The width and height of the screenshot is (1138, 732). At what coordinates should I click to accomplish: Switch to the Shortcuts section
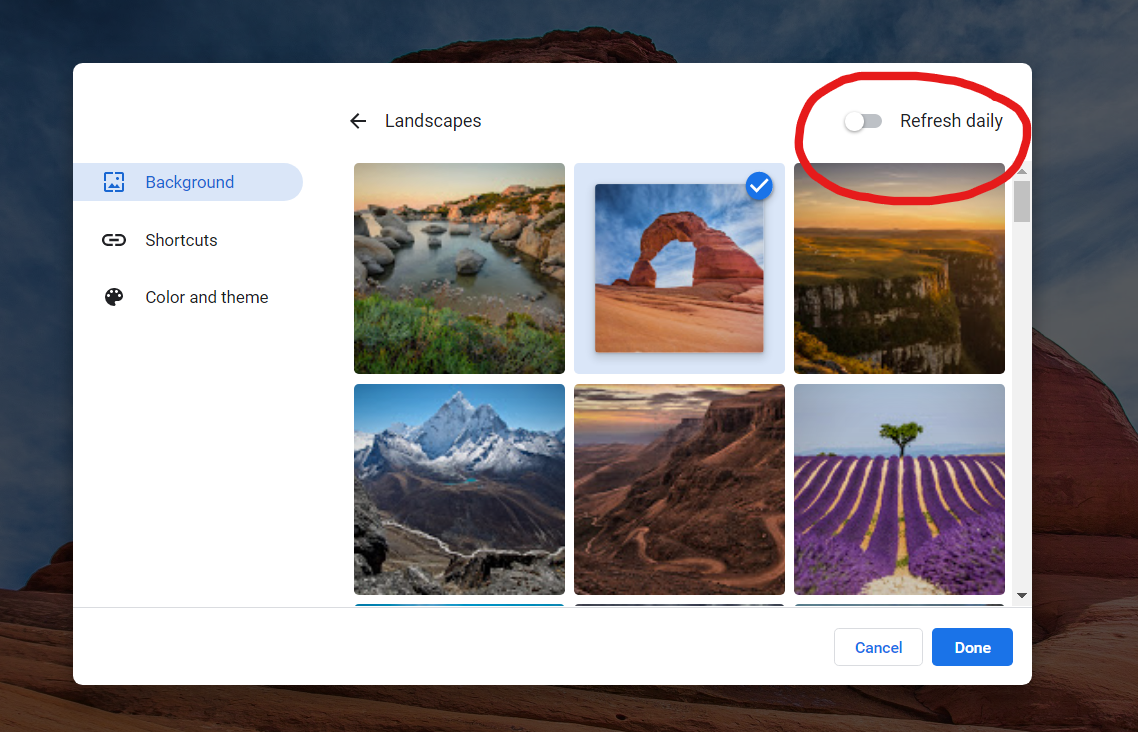tap(181, 240)
